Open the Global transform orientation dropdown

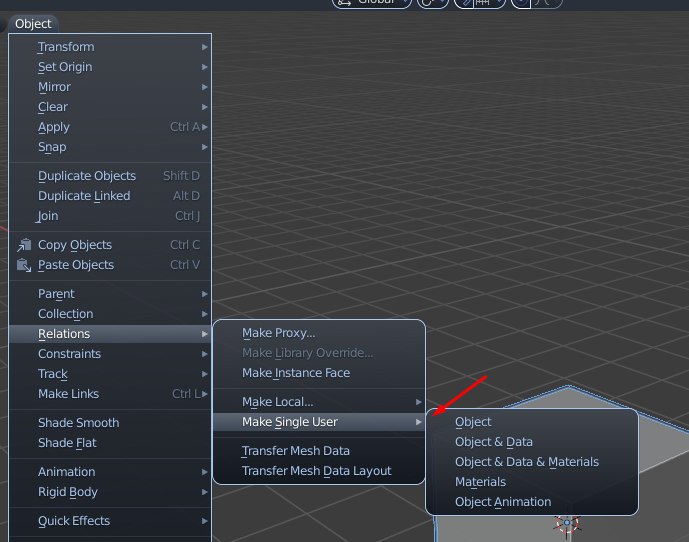pos(372,3)
